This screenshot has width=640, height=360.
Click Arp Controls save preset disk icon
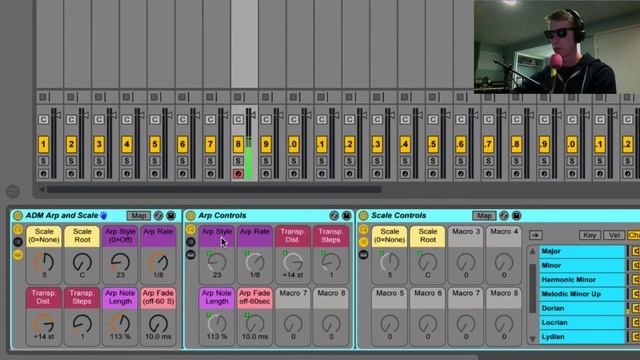coord(347,216)
